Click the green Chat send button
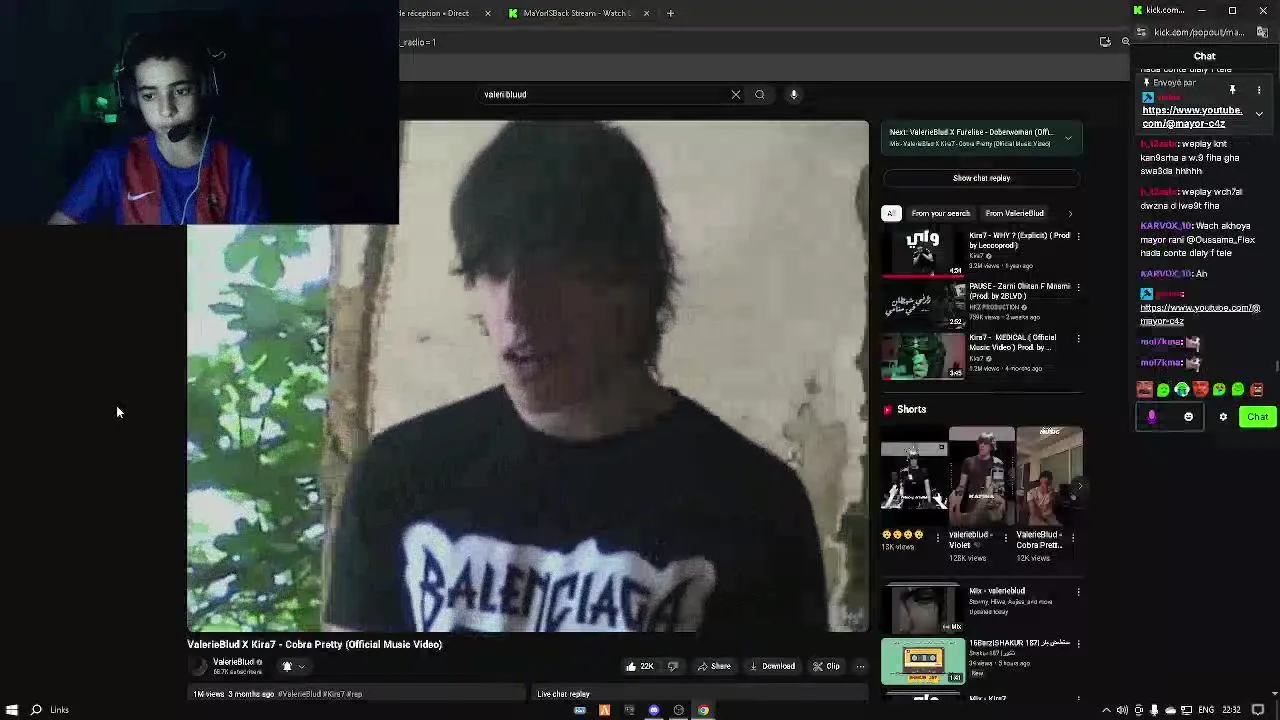This screenshot has width=1280, height=720. (1257, 417)
